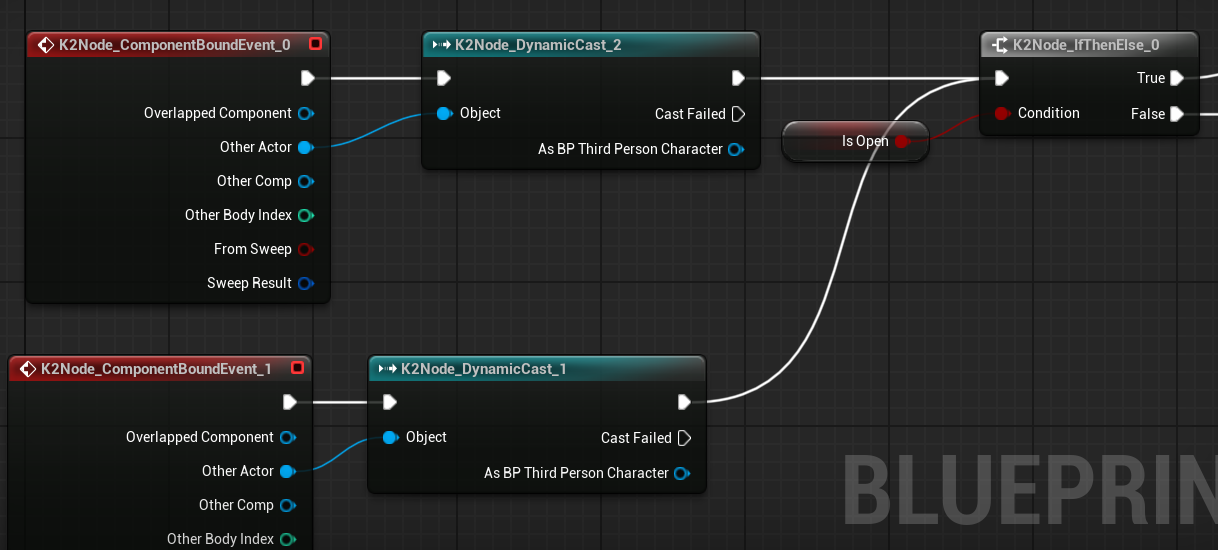Click the event diamond icon of ComponentBoundEvent_0
1218x550 pixels.
(x=44, y=44)
